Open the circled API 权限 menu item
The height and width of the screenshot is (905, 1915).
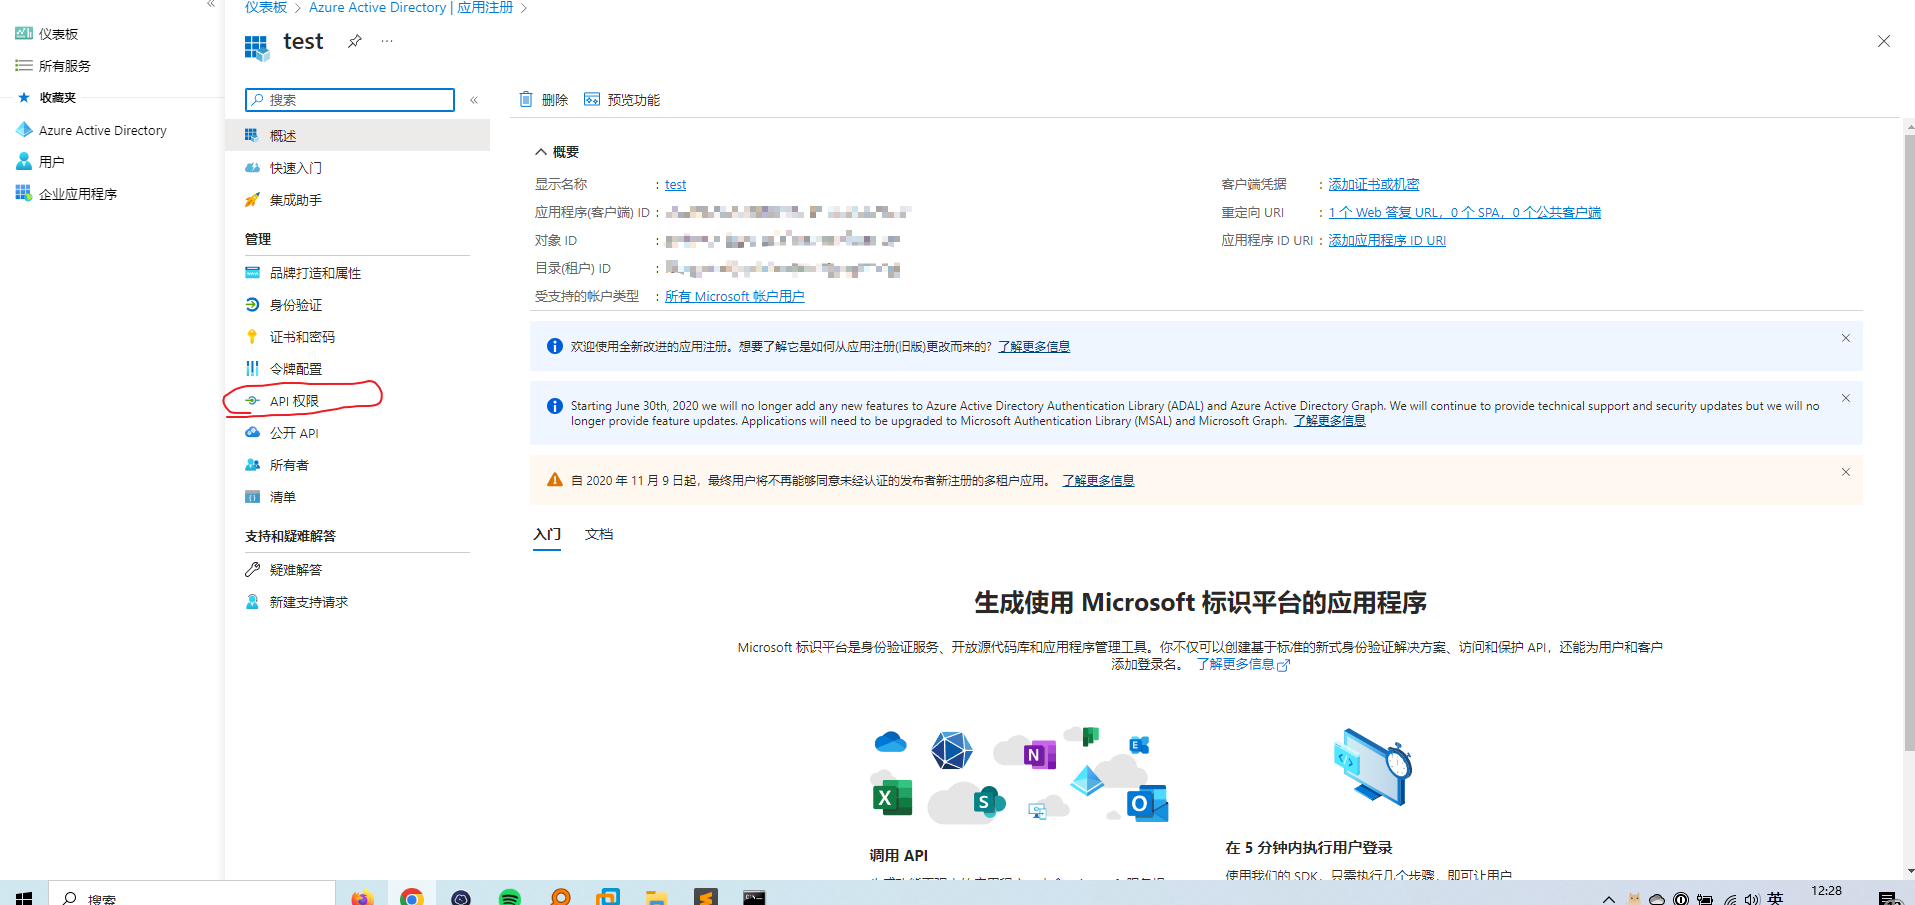pos(293,400)
